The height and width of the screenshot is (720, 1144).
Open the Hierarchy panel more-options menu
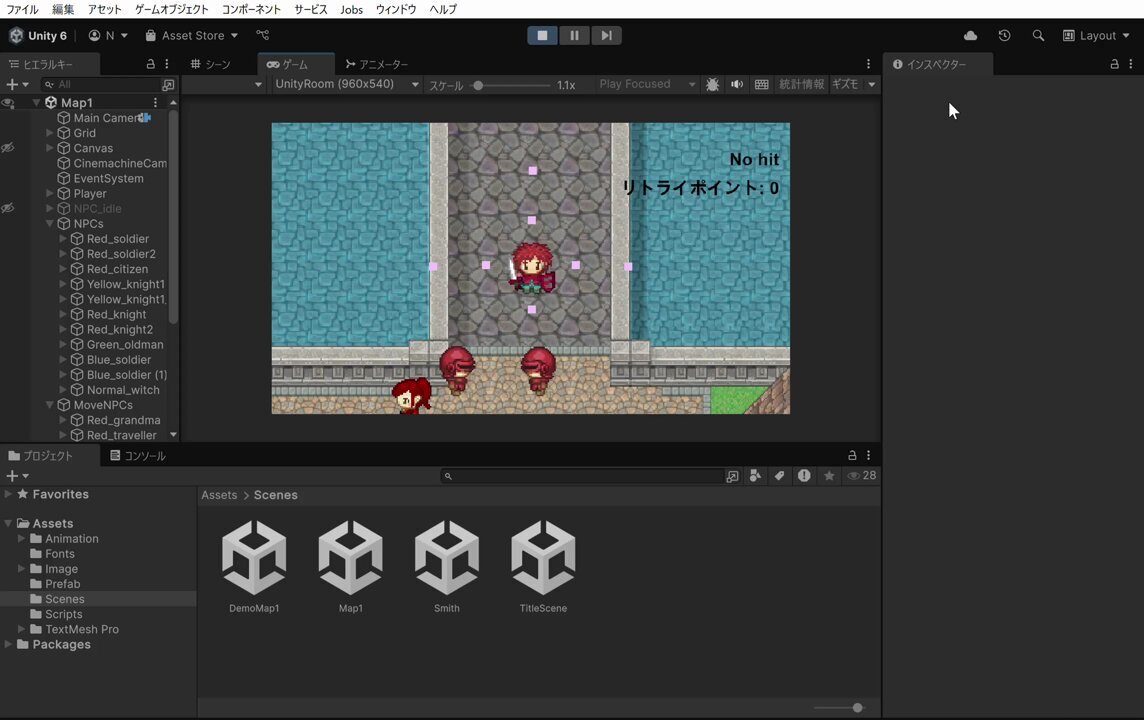[167, 64]
